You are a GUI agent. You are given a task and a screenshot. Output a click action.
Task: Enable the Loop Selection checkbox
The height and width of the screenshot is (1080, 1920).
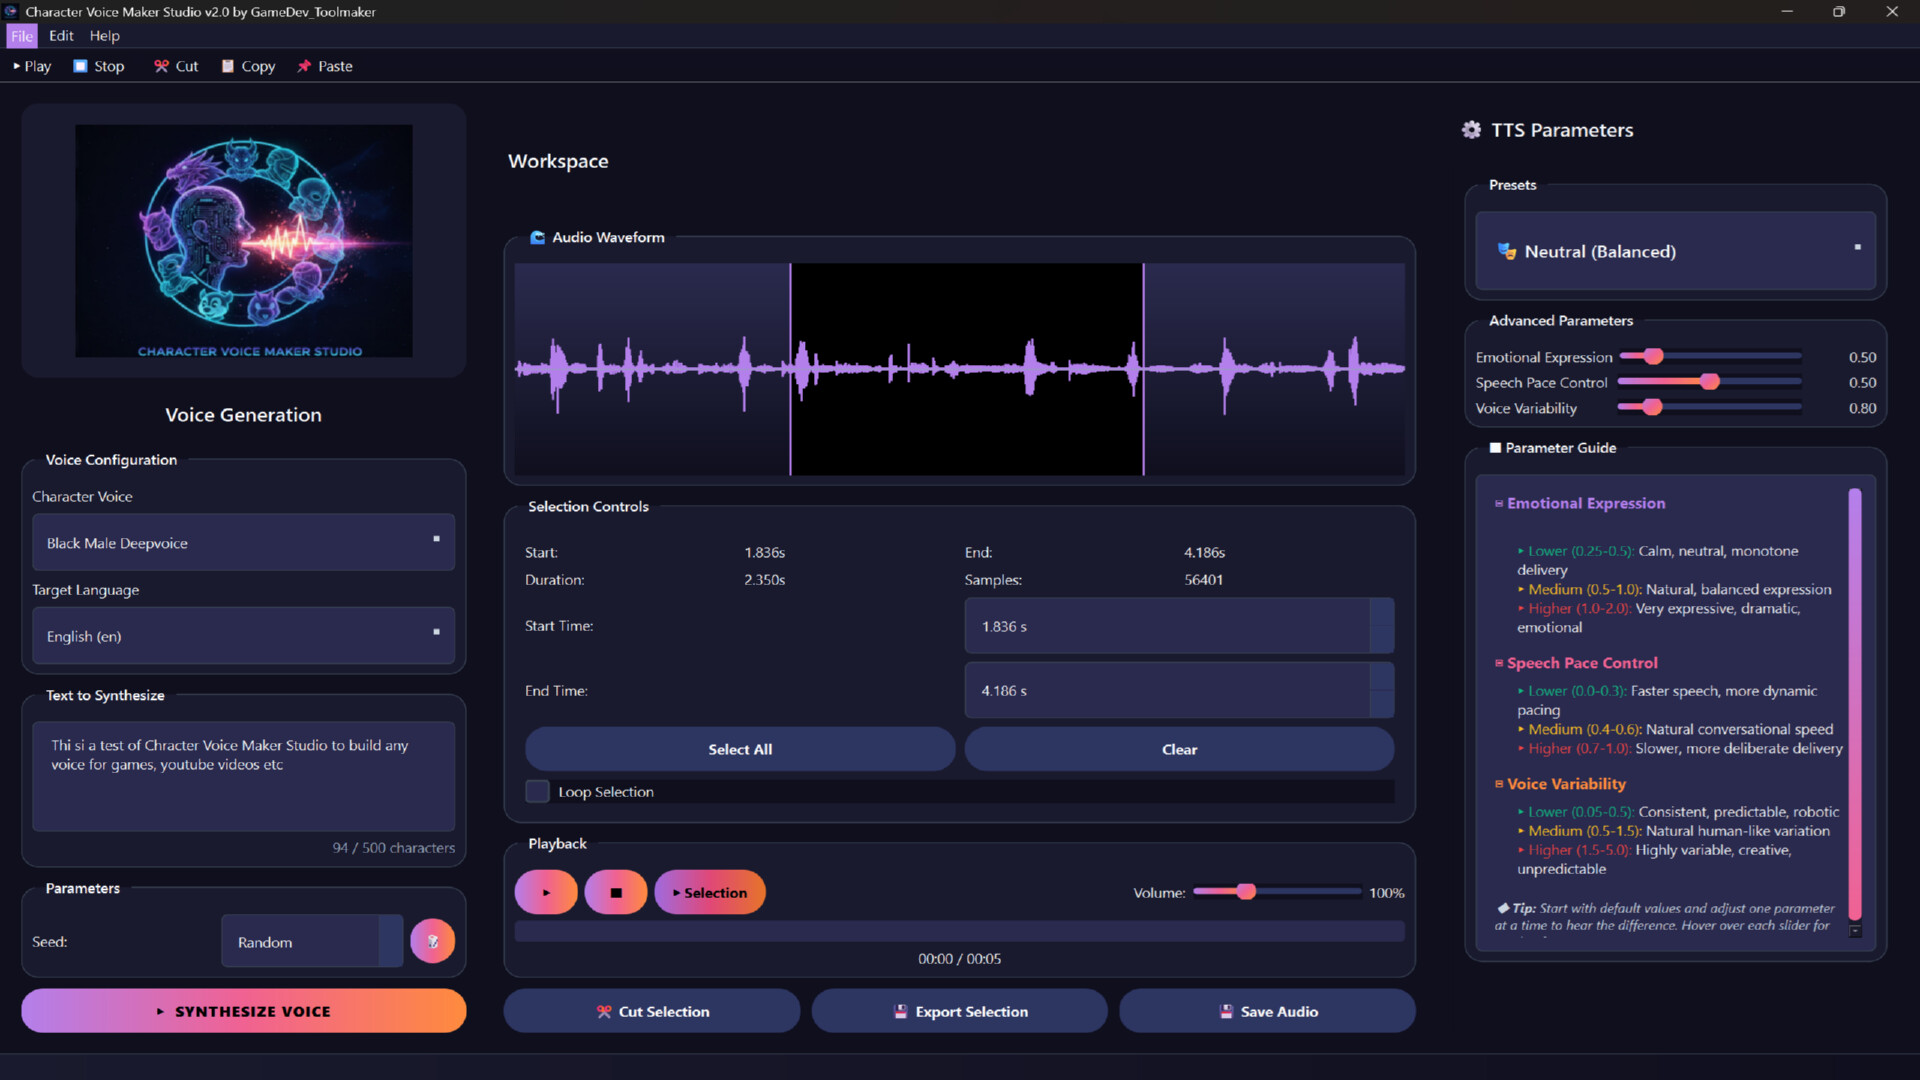coord(537,791)
